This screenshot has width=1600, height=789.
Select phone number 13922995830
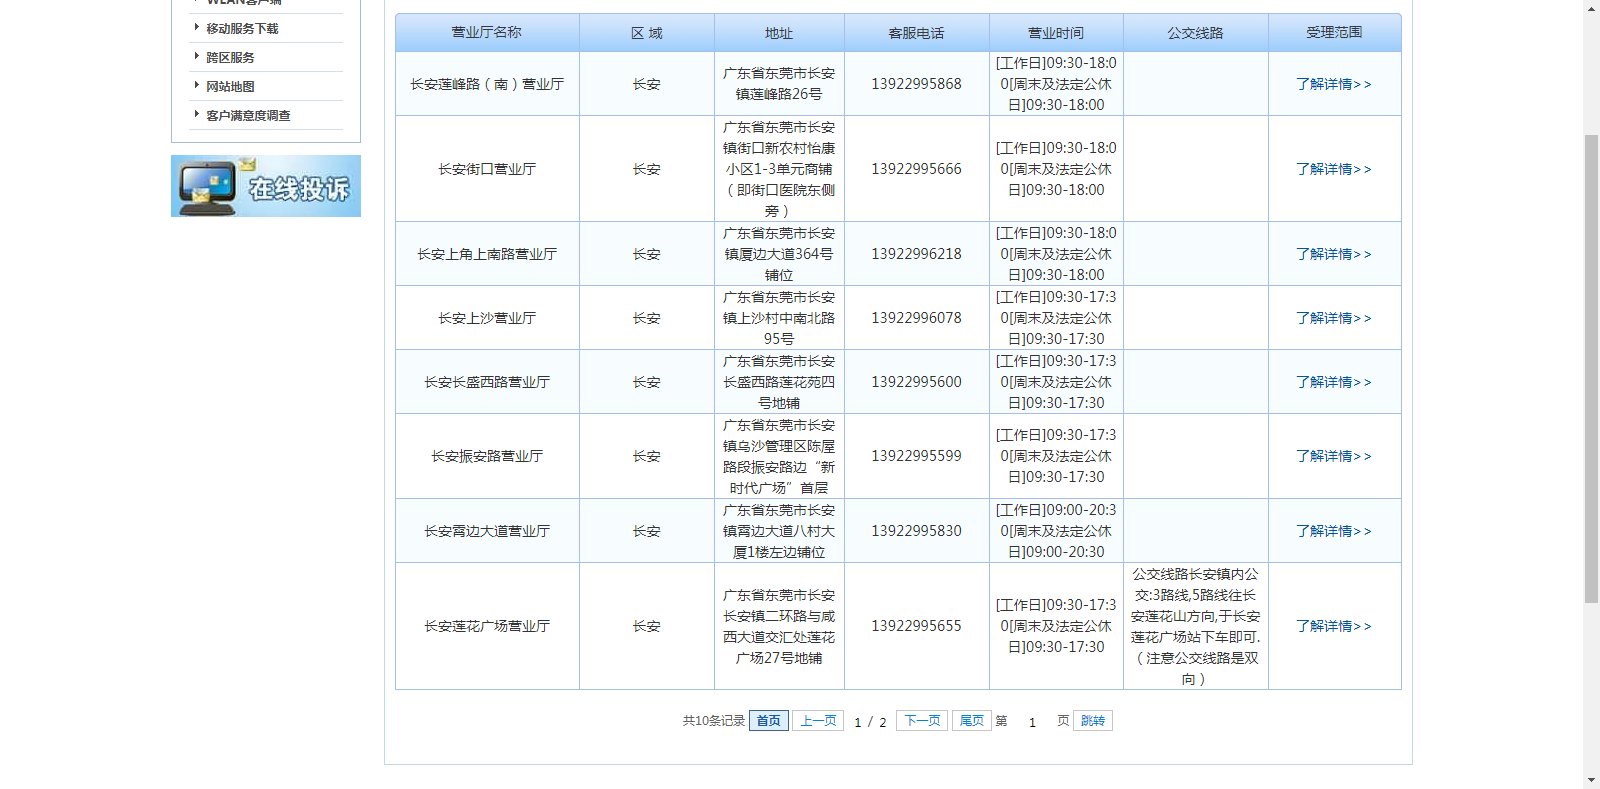[x=917, y=531]
